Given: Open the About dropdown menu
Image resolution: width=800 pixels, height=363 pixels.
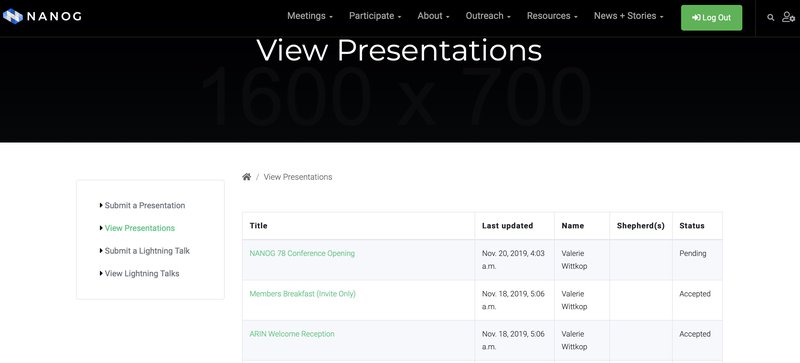Looking at the screenshot, I should [x=433, y=16].
